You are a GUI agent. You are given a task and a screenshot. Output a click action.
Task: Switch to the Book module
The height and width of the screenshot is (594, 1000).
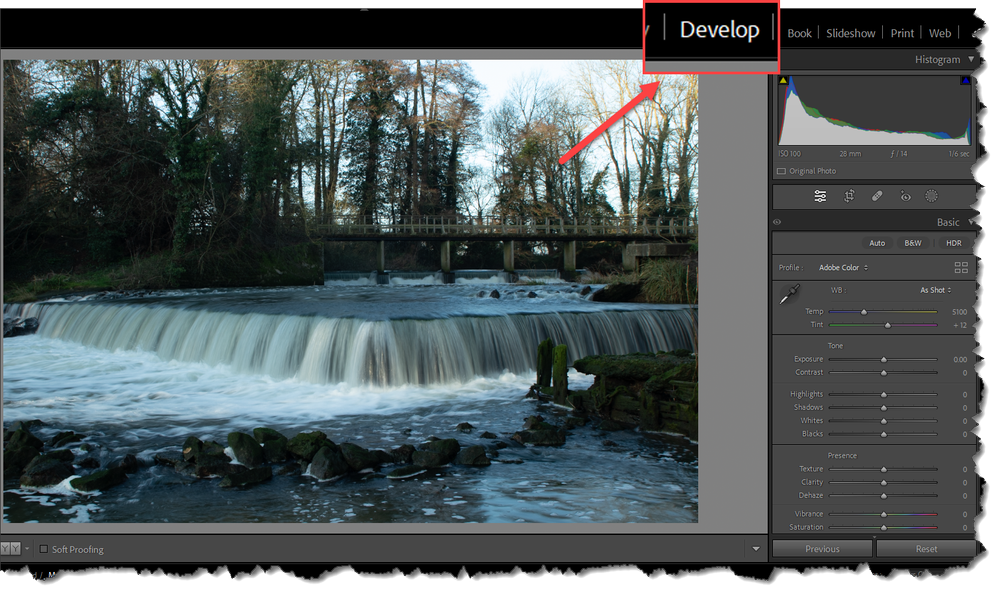(799, 33)
